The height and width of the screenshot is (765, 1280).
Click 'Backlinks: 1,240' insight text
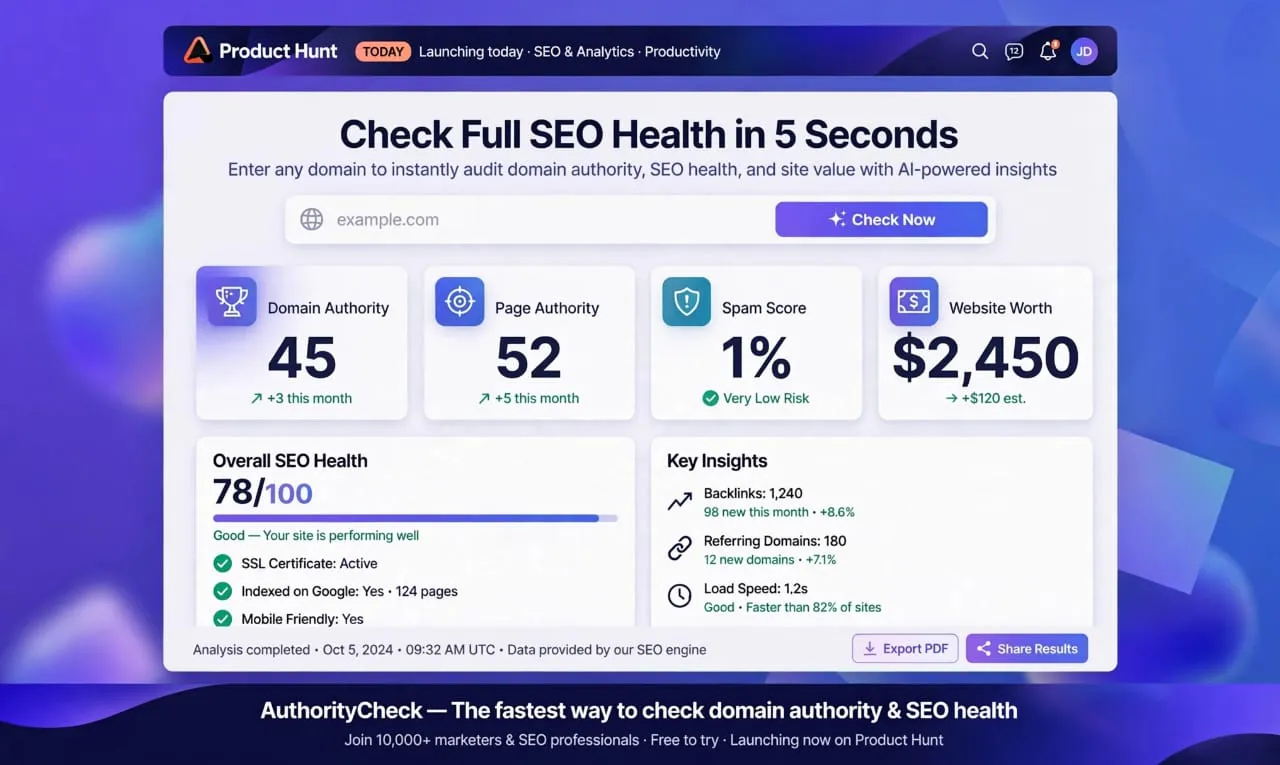coord(753,493)
